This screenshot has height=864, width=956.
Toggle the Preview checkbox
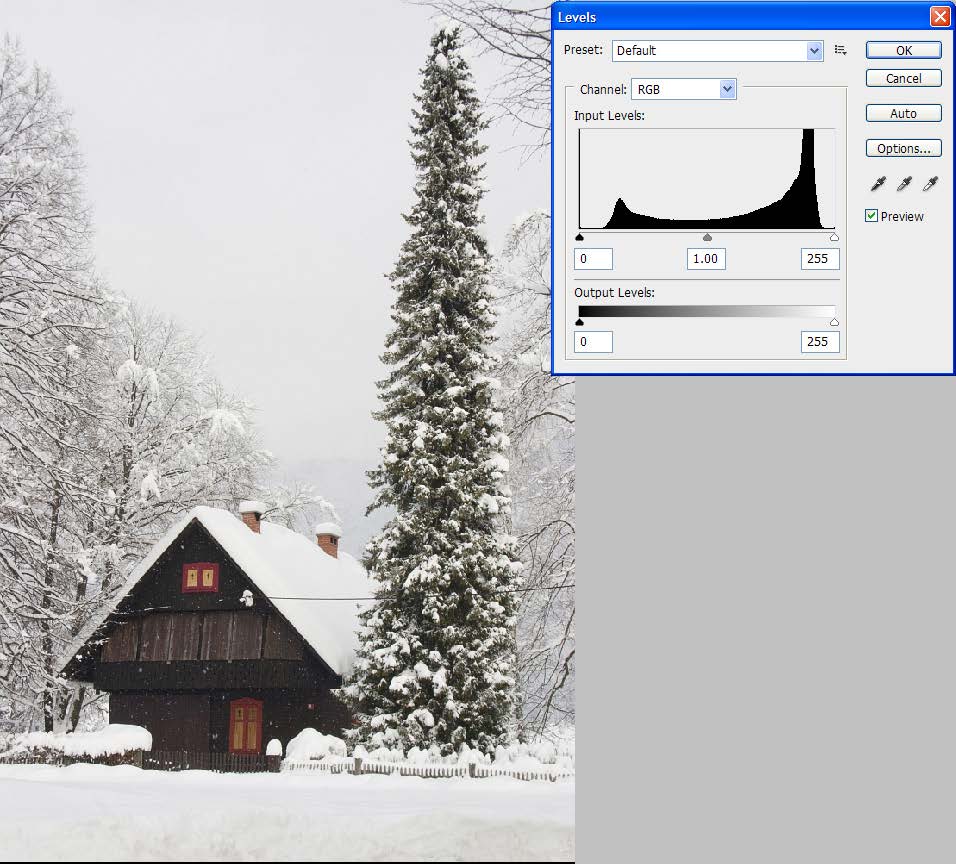pyautogui.click(x=872, y=216)
